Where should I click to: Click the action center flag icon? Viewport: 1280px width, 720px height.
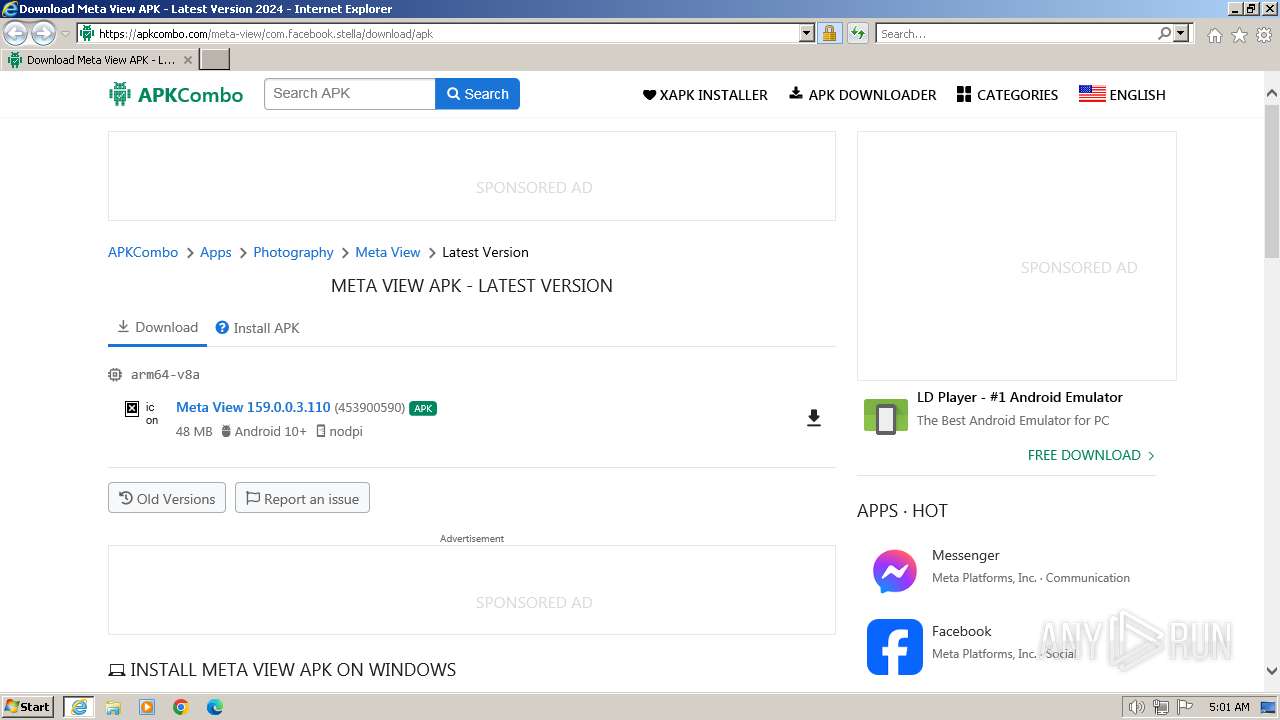[x=1185, y=707]
